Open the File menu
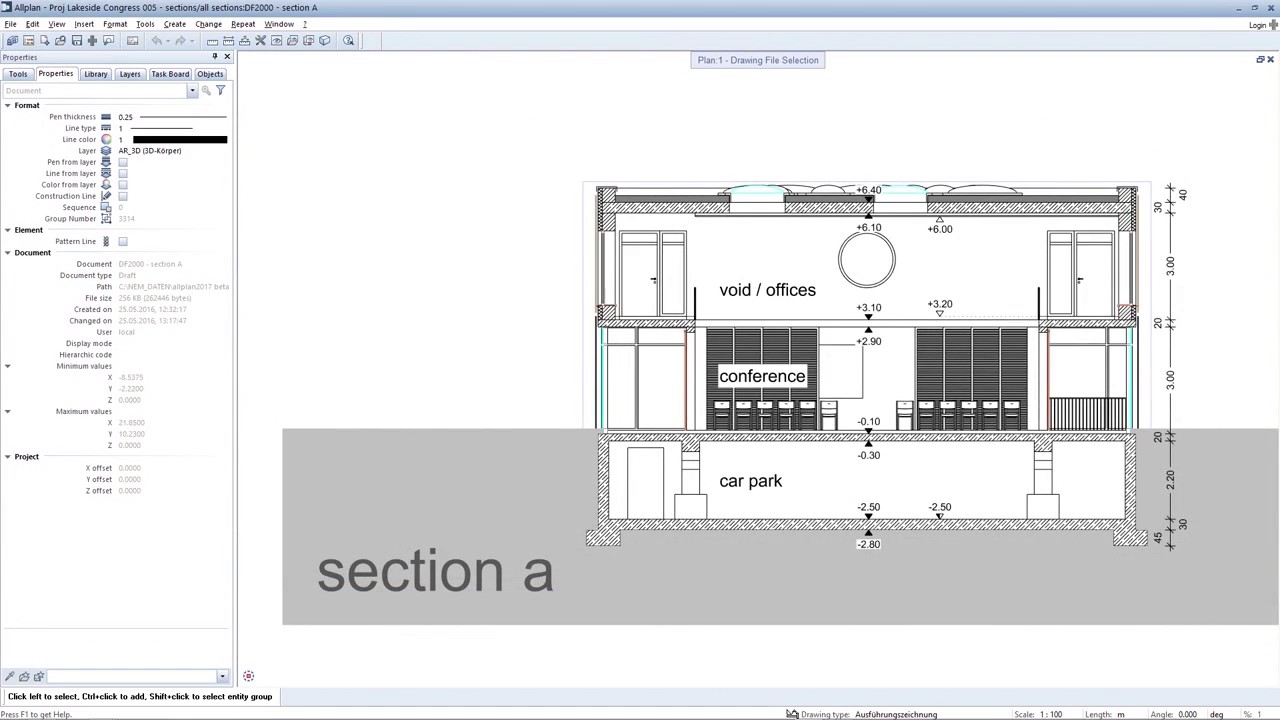The width and height of the screenshot is (1280, 720). click(10, 24)
